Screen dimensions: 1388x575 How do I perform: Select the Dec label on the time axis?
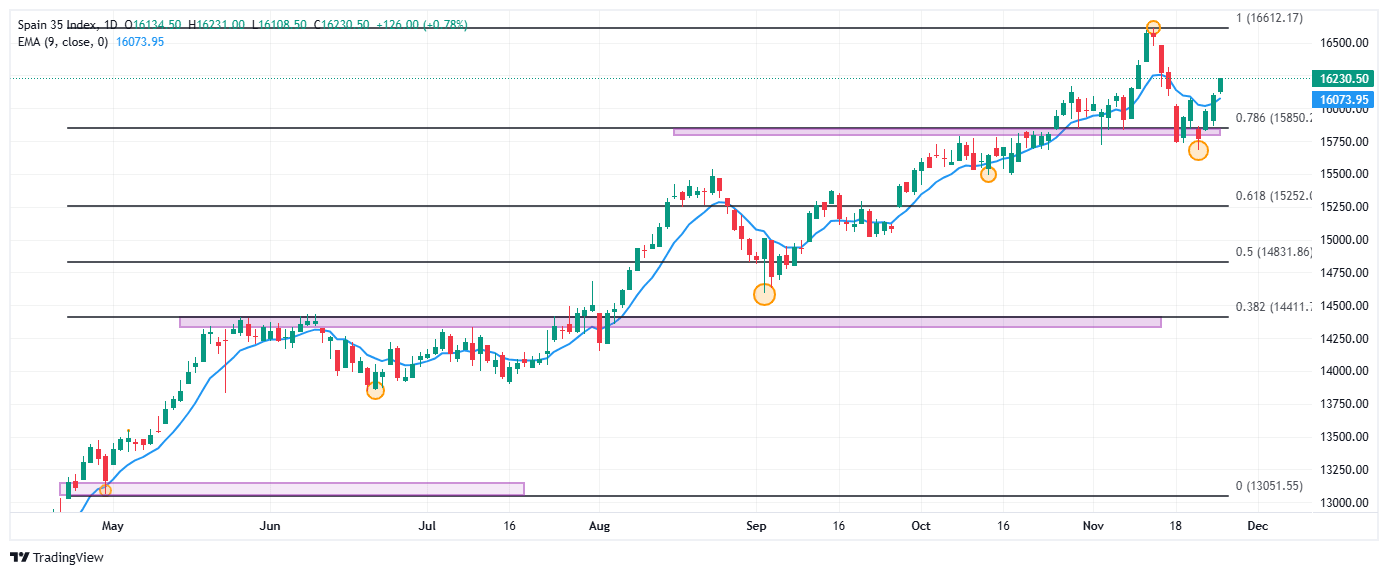(x=1258, y=525)
